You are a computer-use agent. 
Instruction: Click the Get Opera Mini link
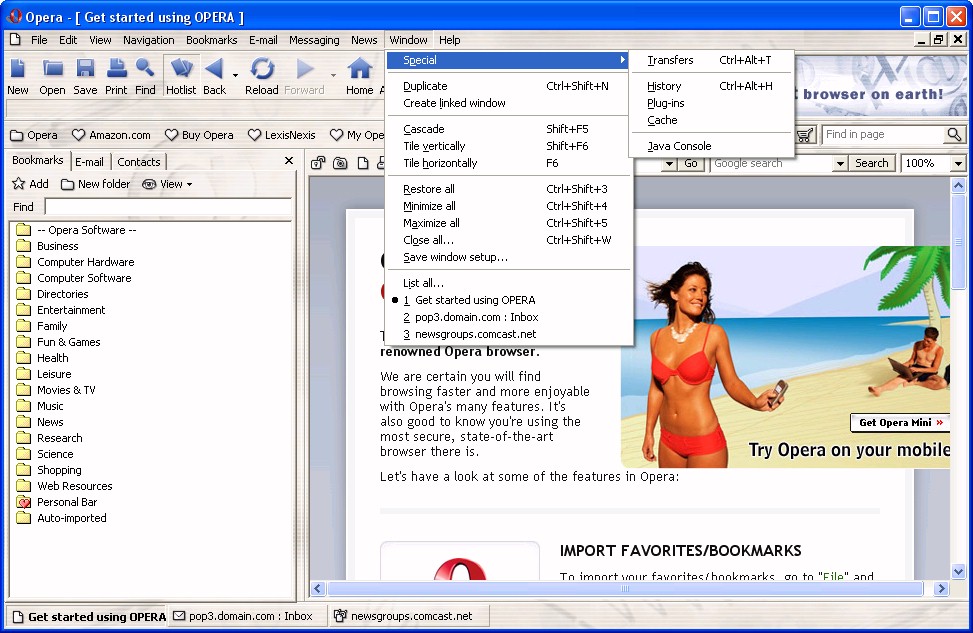point(900,423)
